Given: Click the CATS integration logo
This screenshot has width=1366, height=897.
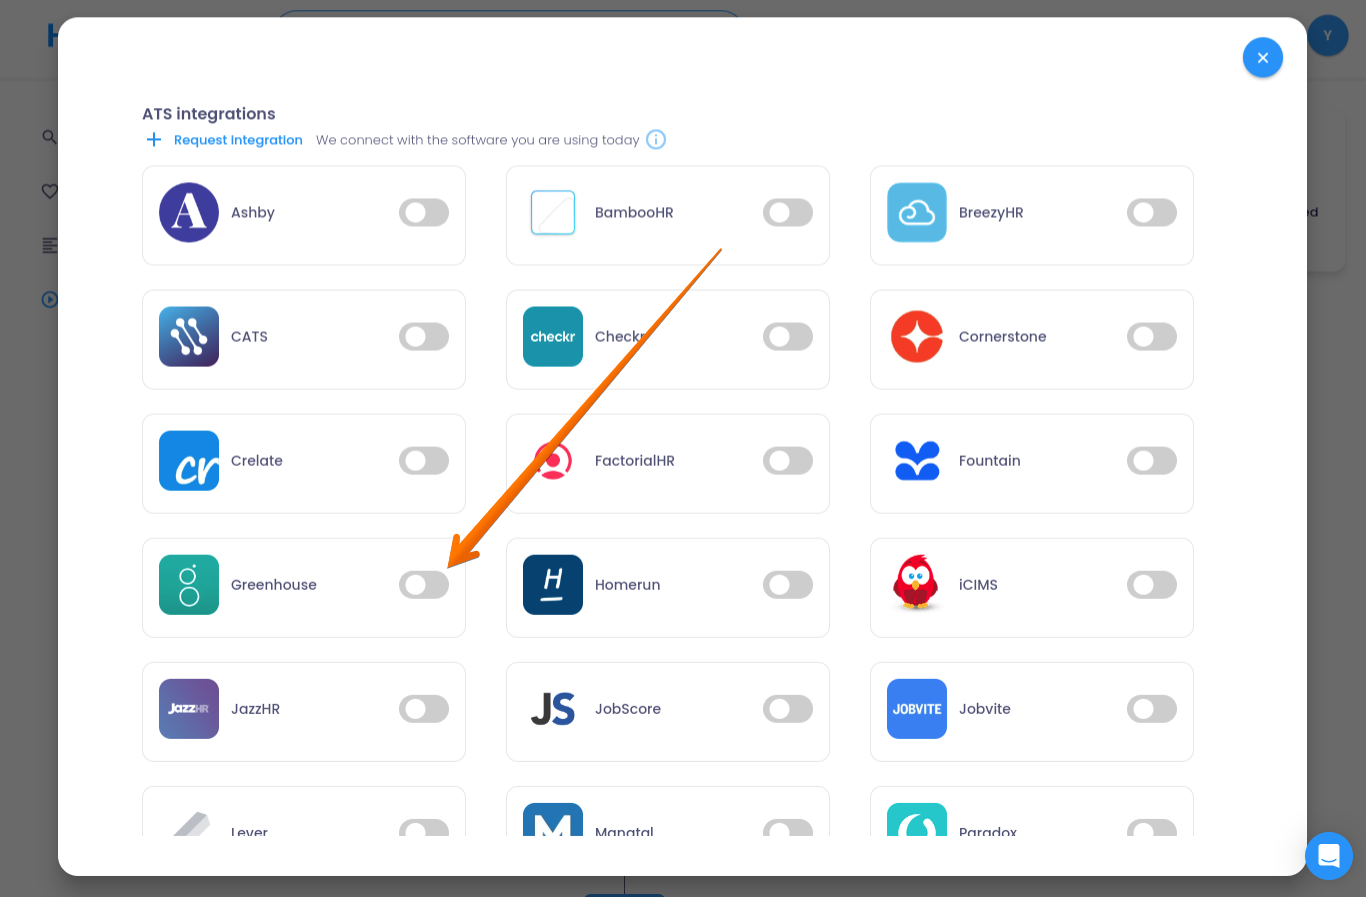Looking at the screenshot, I should [x=189, y=337].
